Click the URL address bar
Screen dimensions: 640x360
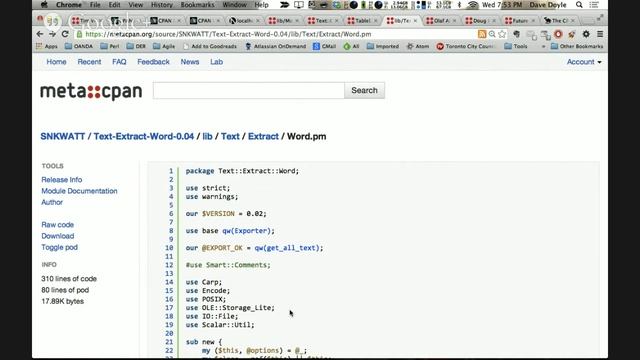276,34
